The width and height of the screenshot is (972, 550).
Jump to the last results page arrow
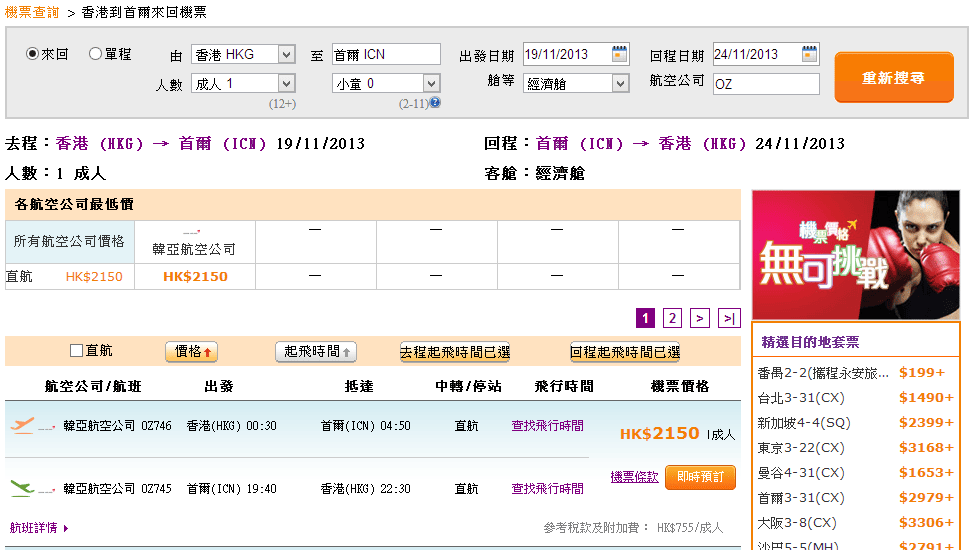tap(730, 318)
